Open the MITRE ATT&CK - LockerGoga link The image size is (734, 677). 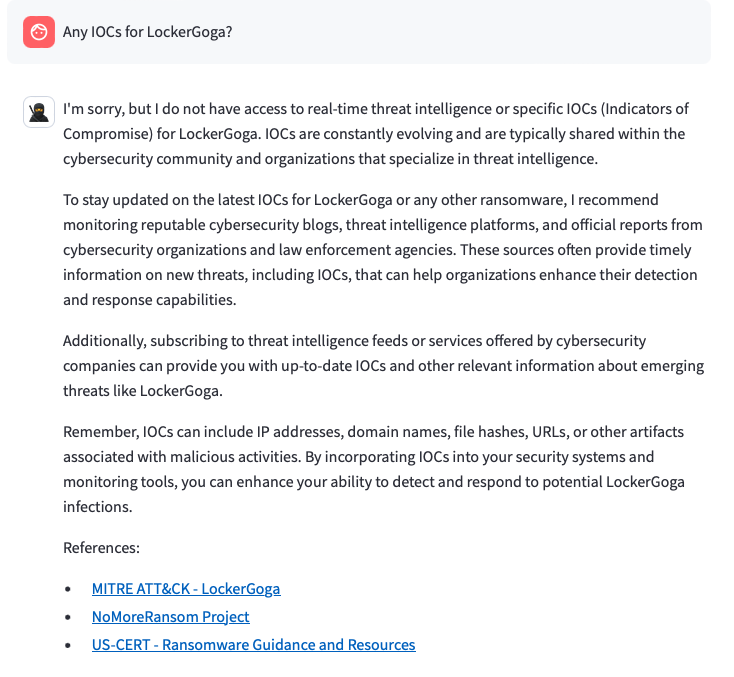tap(186, 589)
